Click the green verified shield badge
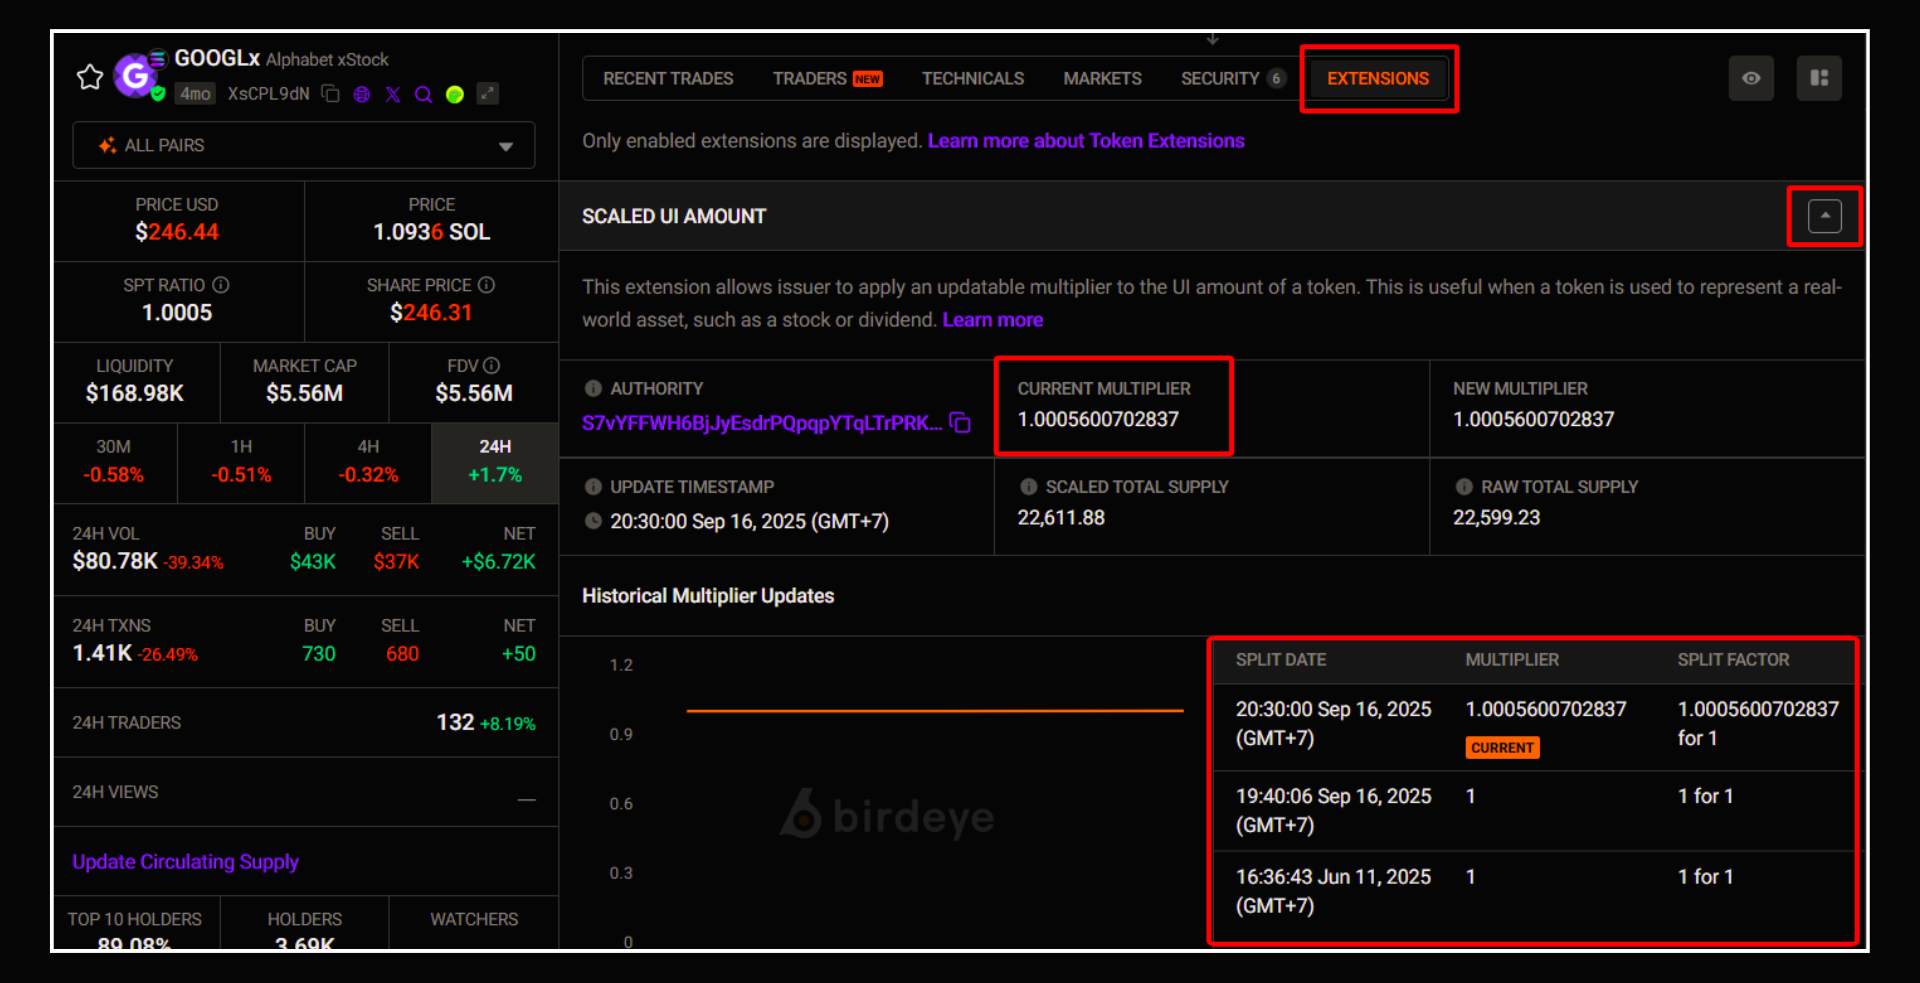Viewport: 1920px width, 983px height. coord(158,94)
